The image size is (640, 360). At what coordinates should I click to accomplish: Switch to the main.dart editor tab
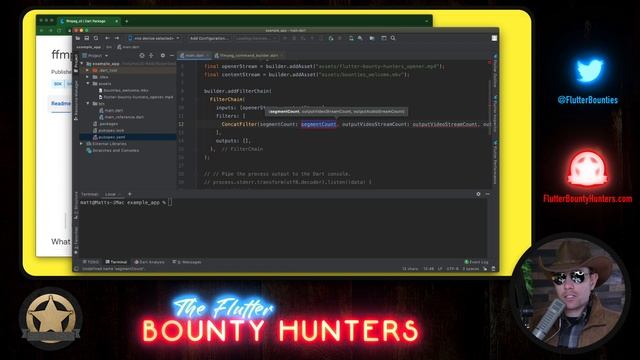pyautogui.click(x=194, y=56)
